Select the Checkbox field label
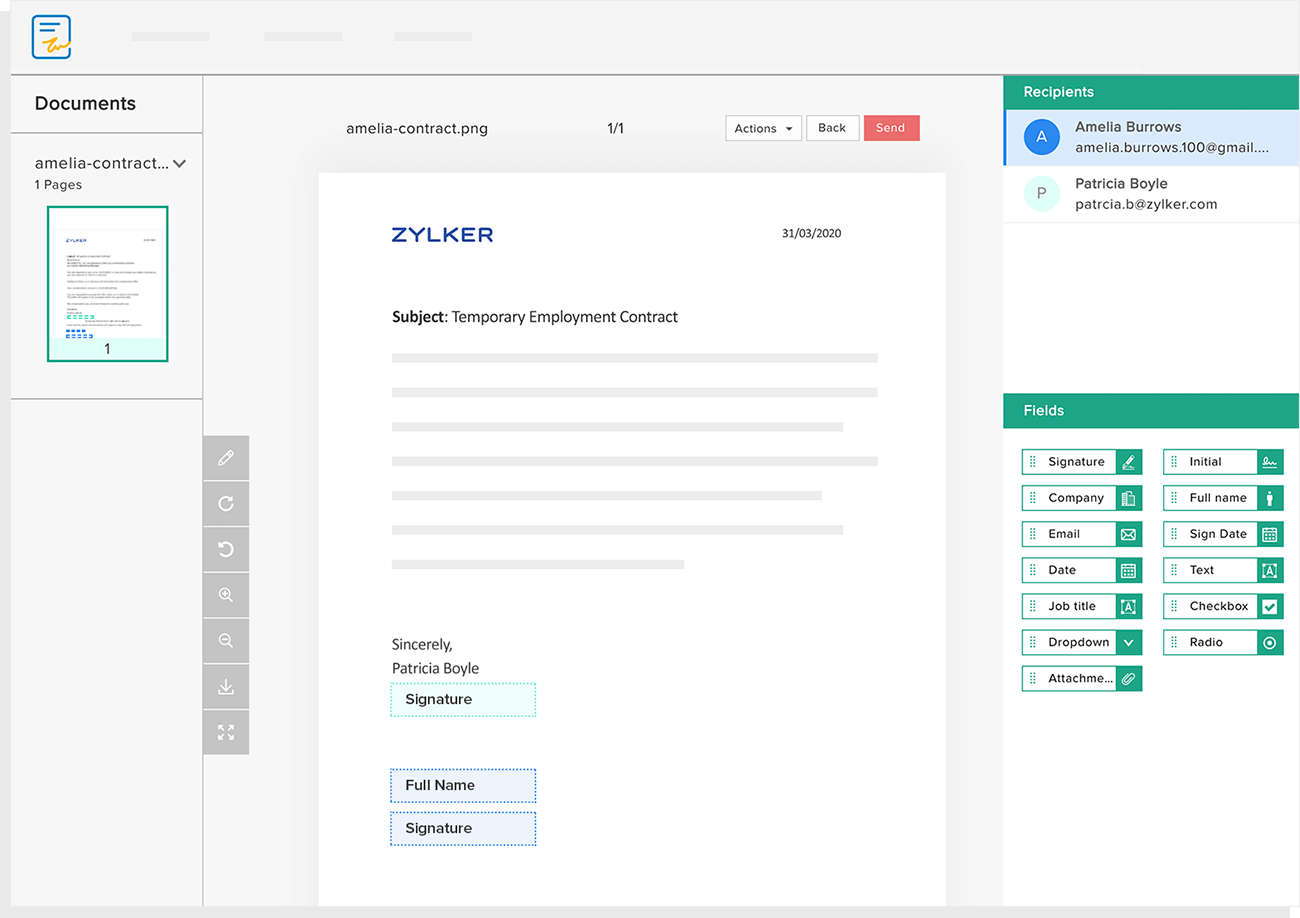 click(x=1219, y=606)
